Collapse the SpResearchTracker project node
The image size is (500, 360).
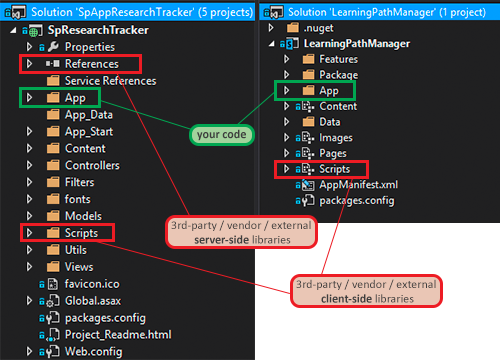coord(13,30)
